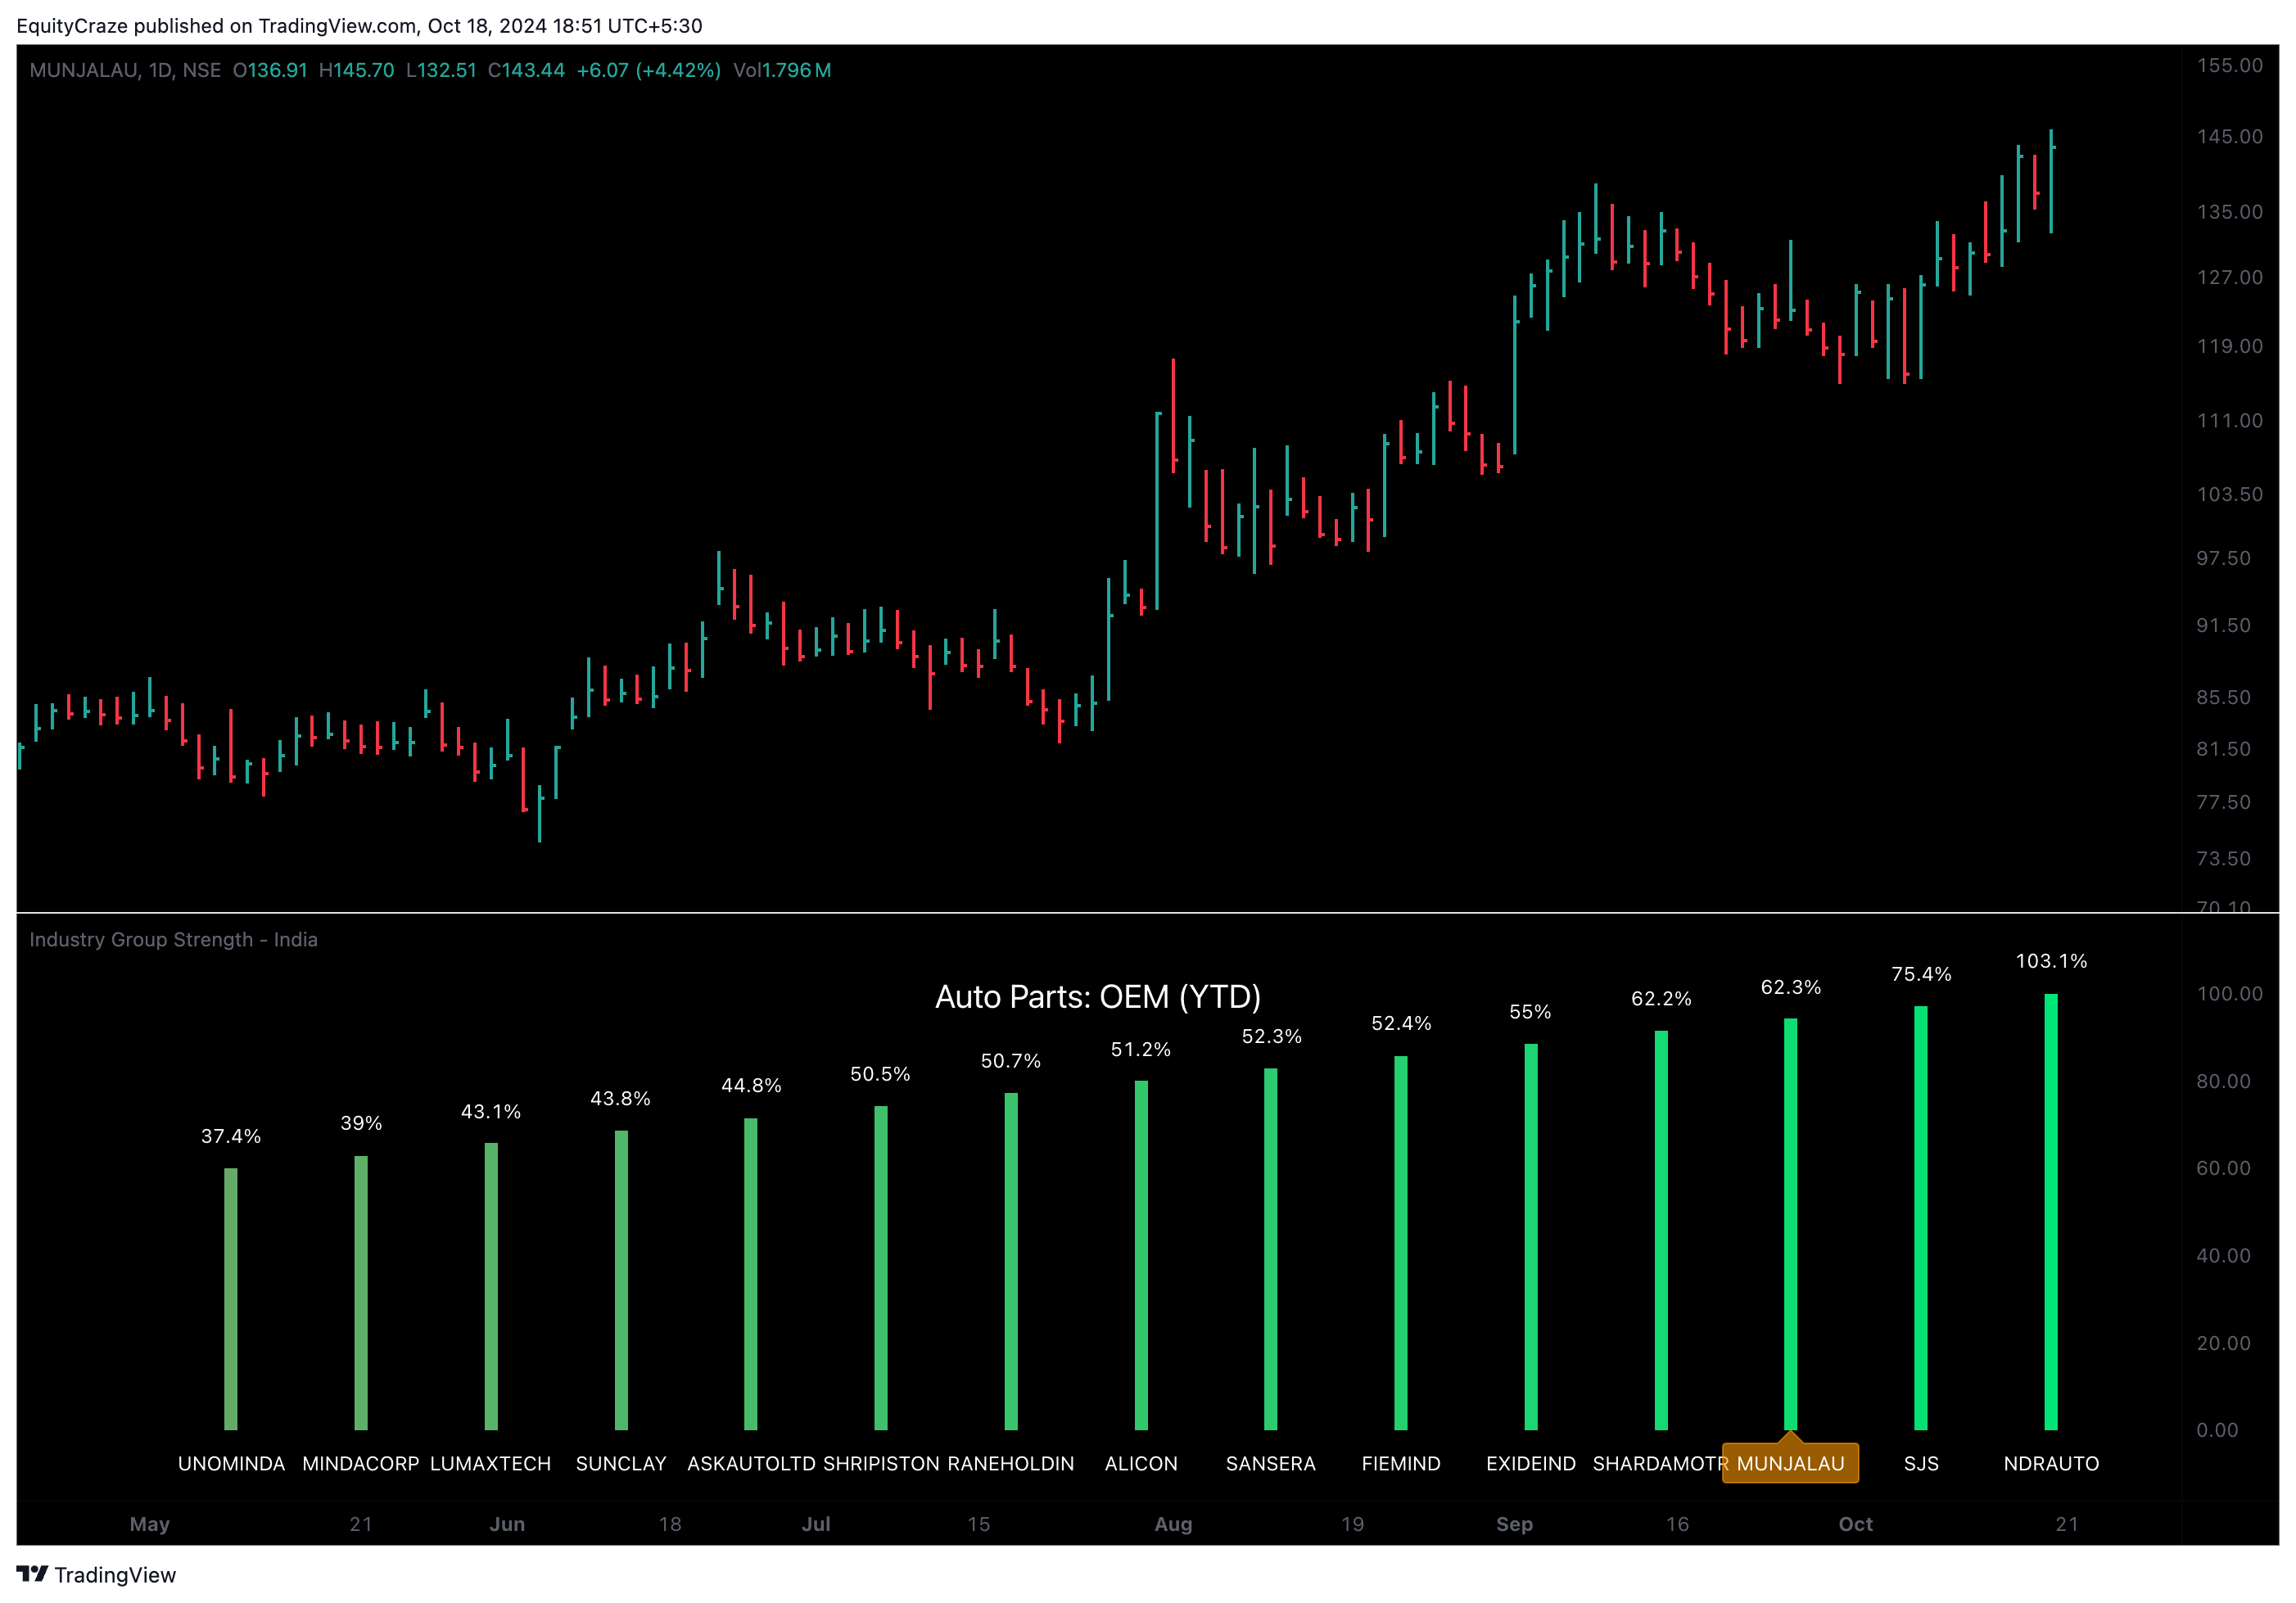The image size is (2296, 1603).
Task: Click the UNOMINDA strength bar
Action: click(231, 1299)
